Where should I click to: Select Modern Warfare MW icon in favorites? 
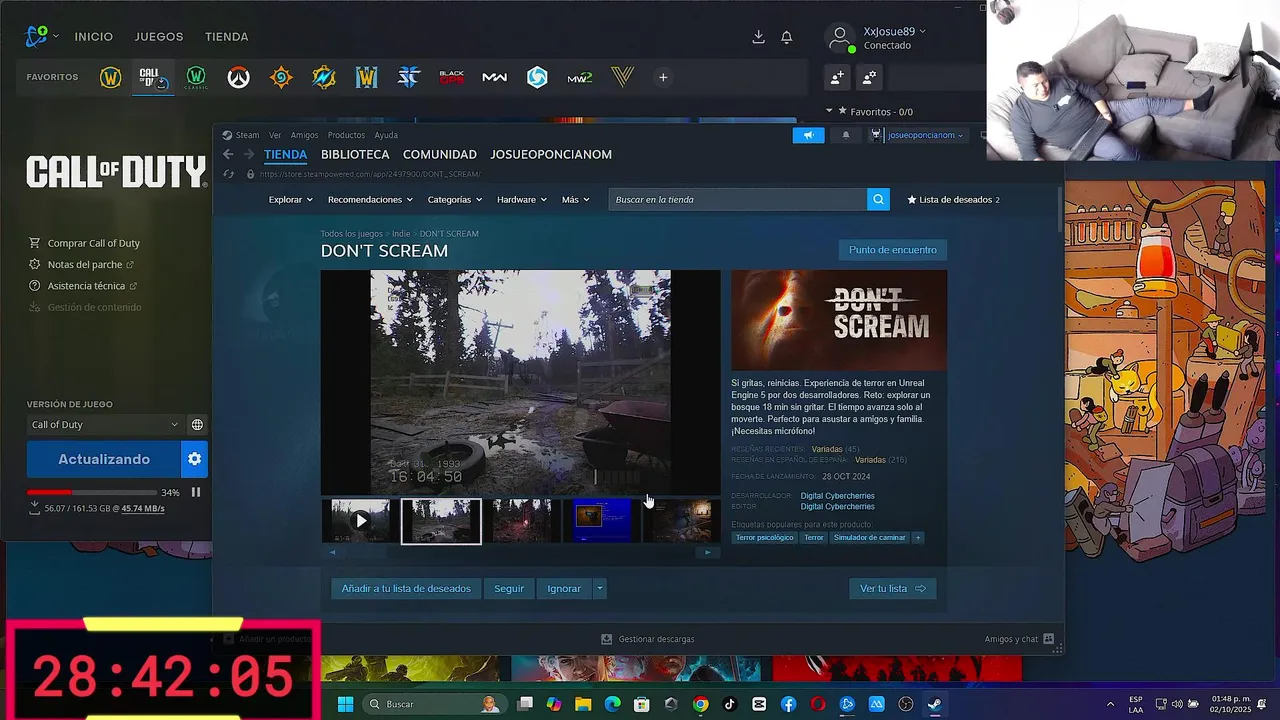pos(494,77)
